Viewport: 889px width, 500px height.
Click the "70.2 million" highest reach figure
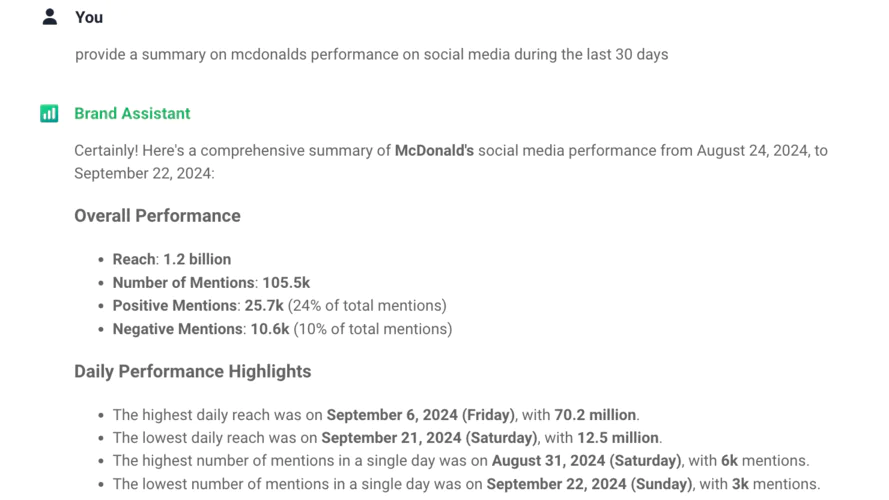595,415
